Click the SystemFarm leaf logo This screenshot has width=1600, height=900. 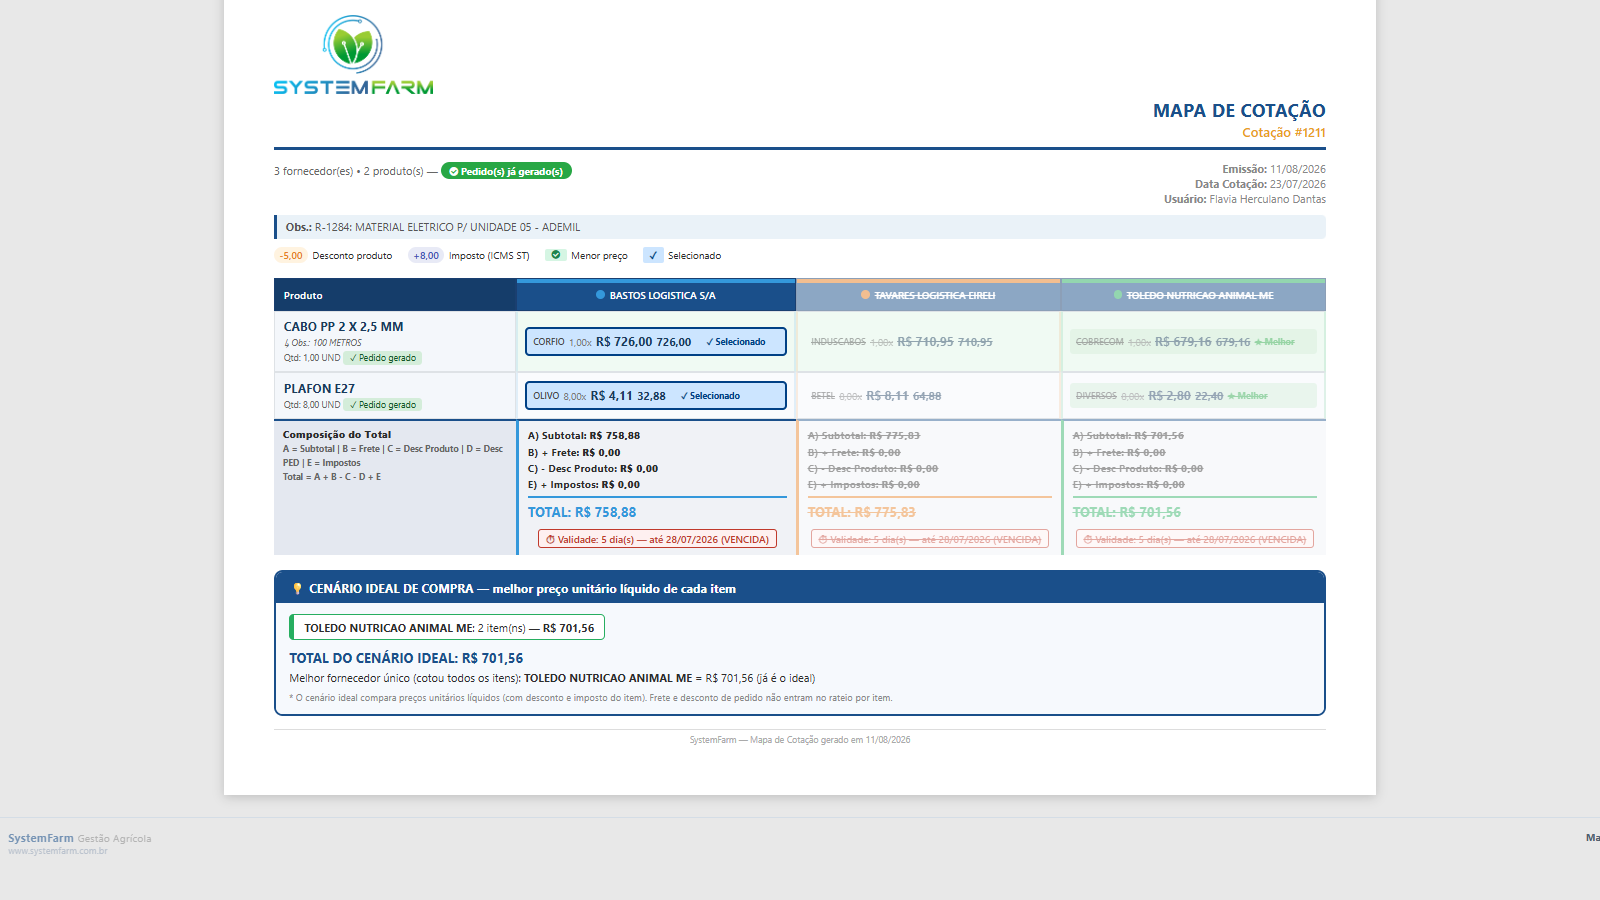(x=353, y=56)
